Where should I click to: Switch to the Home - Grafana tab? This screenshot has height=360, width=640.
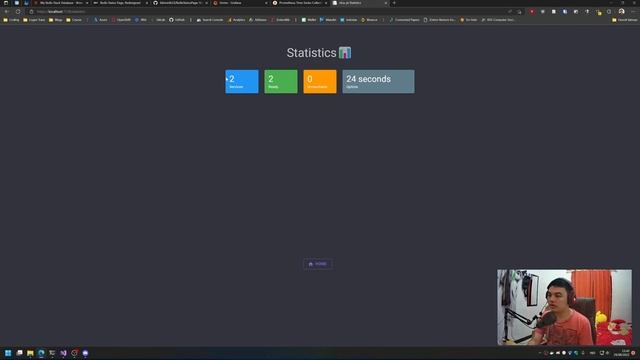coord(239,3)
